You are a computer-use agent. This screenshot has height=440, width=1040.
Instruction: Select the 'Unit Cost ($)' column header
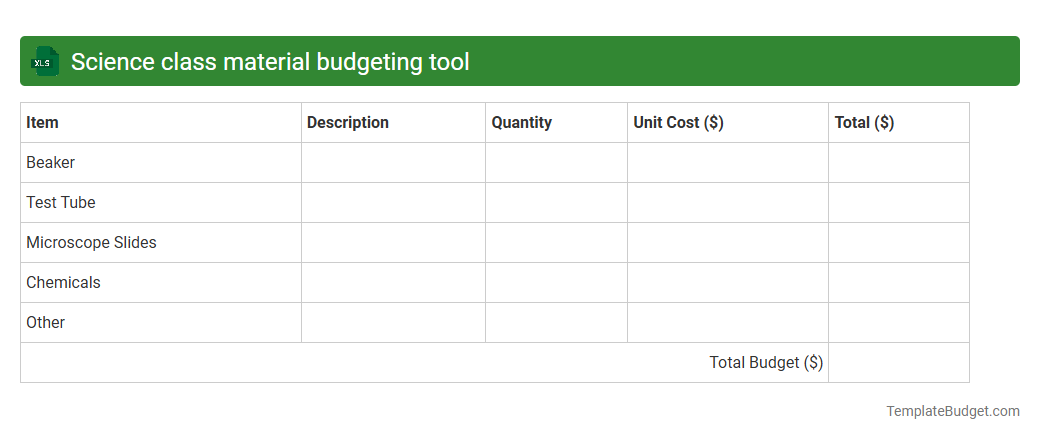(728, 123)
